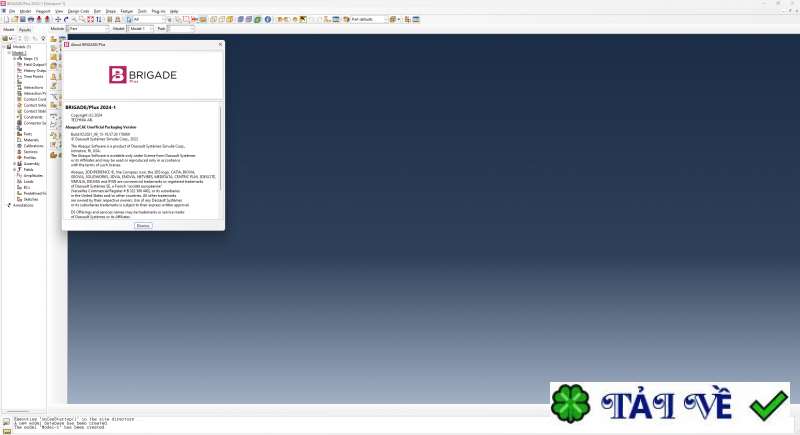Image resolution: width=800 pixels, height=435 pixels.
Task: Select BCs in the model tree
Action: pyautogui.click(x=27, y=187)
